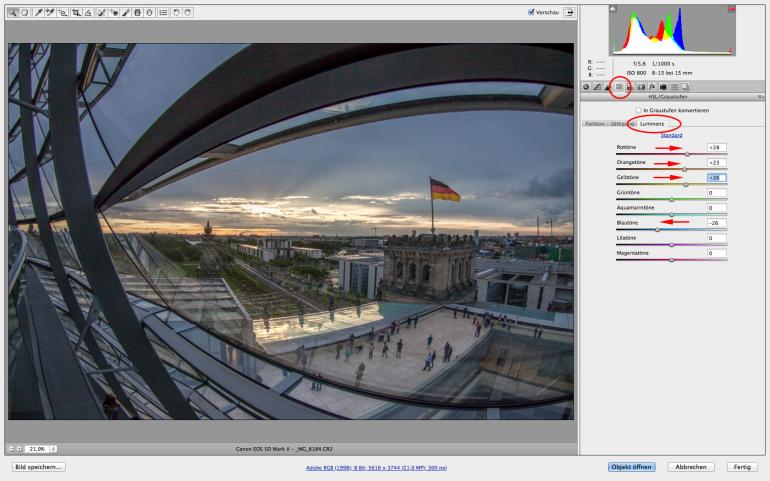
Task: Select the Zoom tool in the toolbar
Action: point(13,13)
